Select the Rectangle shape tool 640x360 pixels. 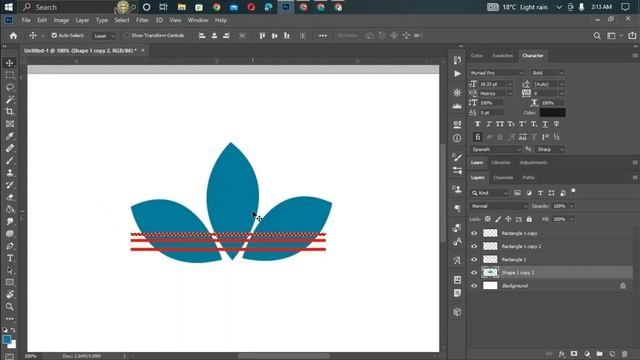pyautogui.click(x=10, y=282)
